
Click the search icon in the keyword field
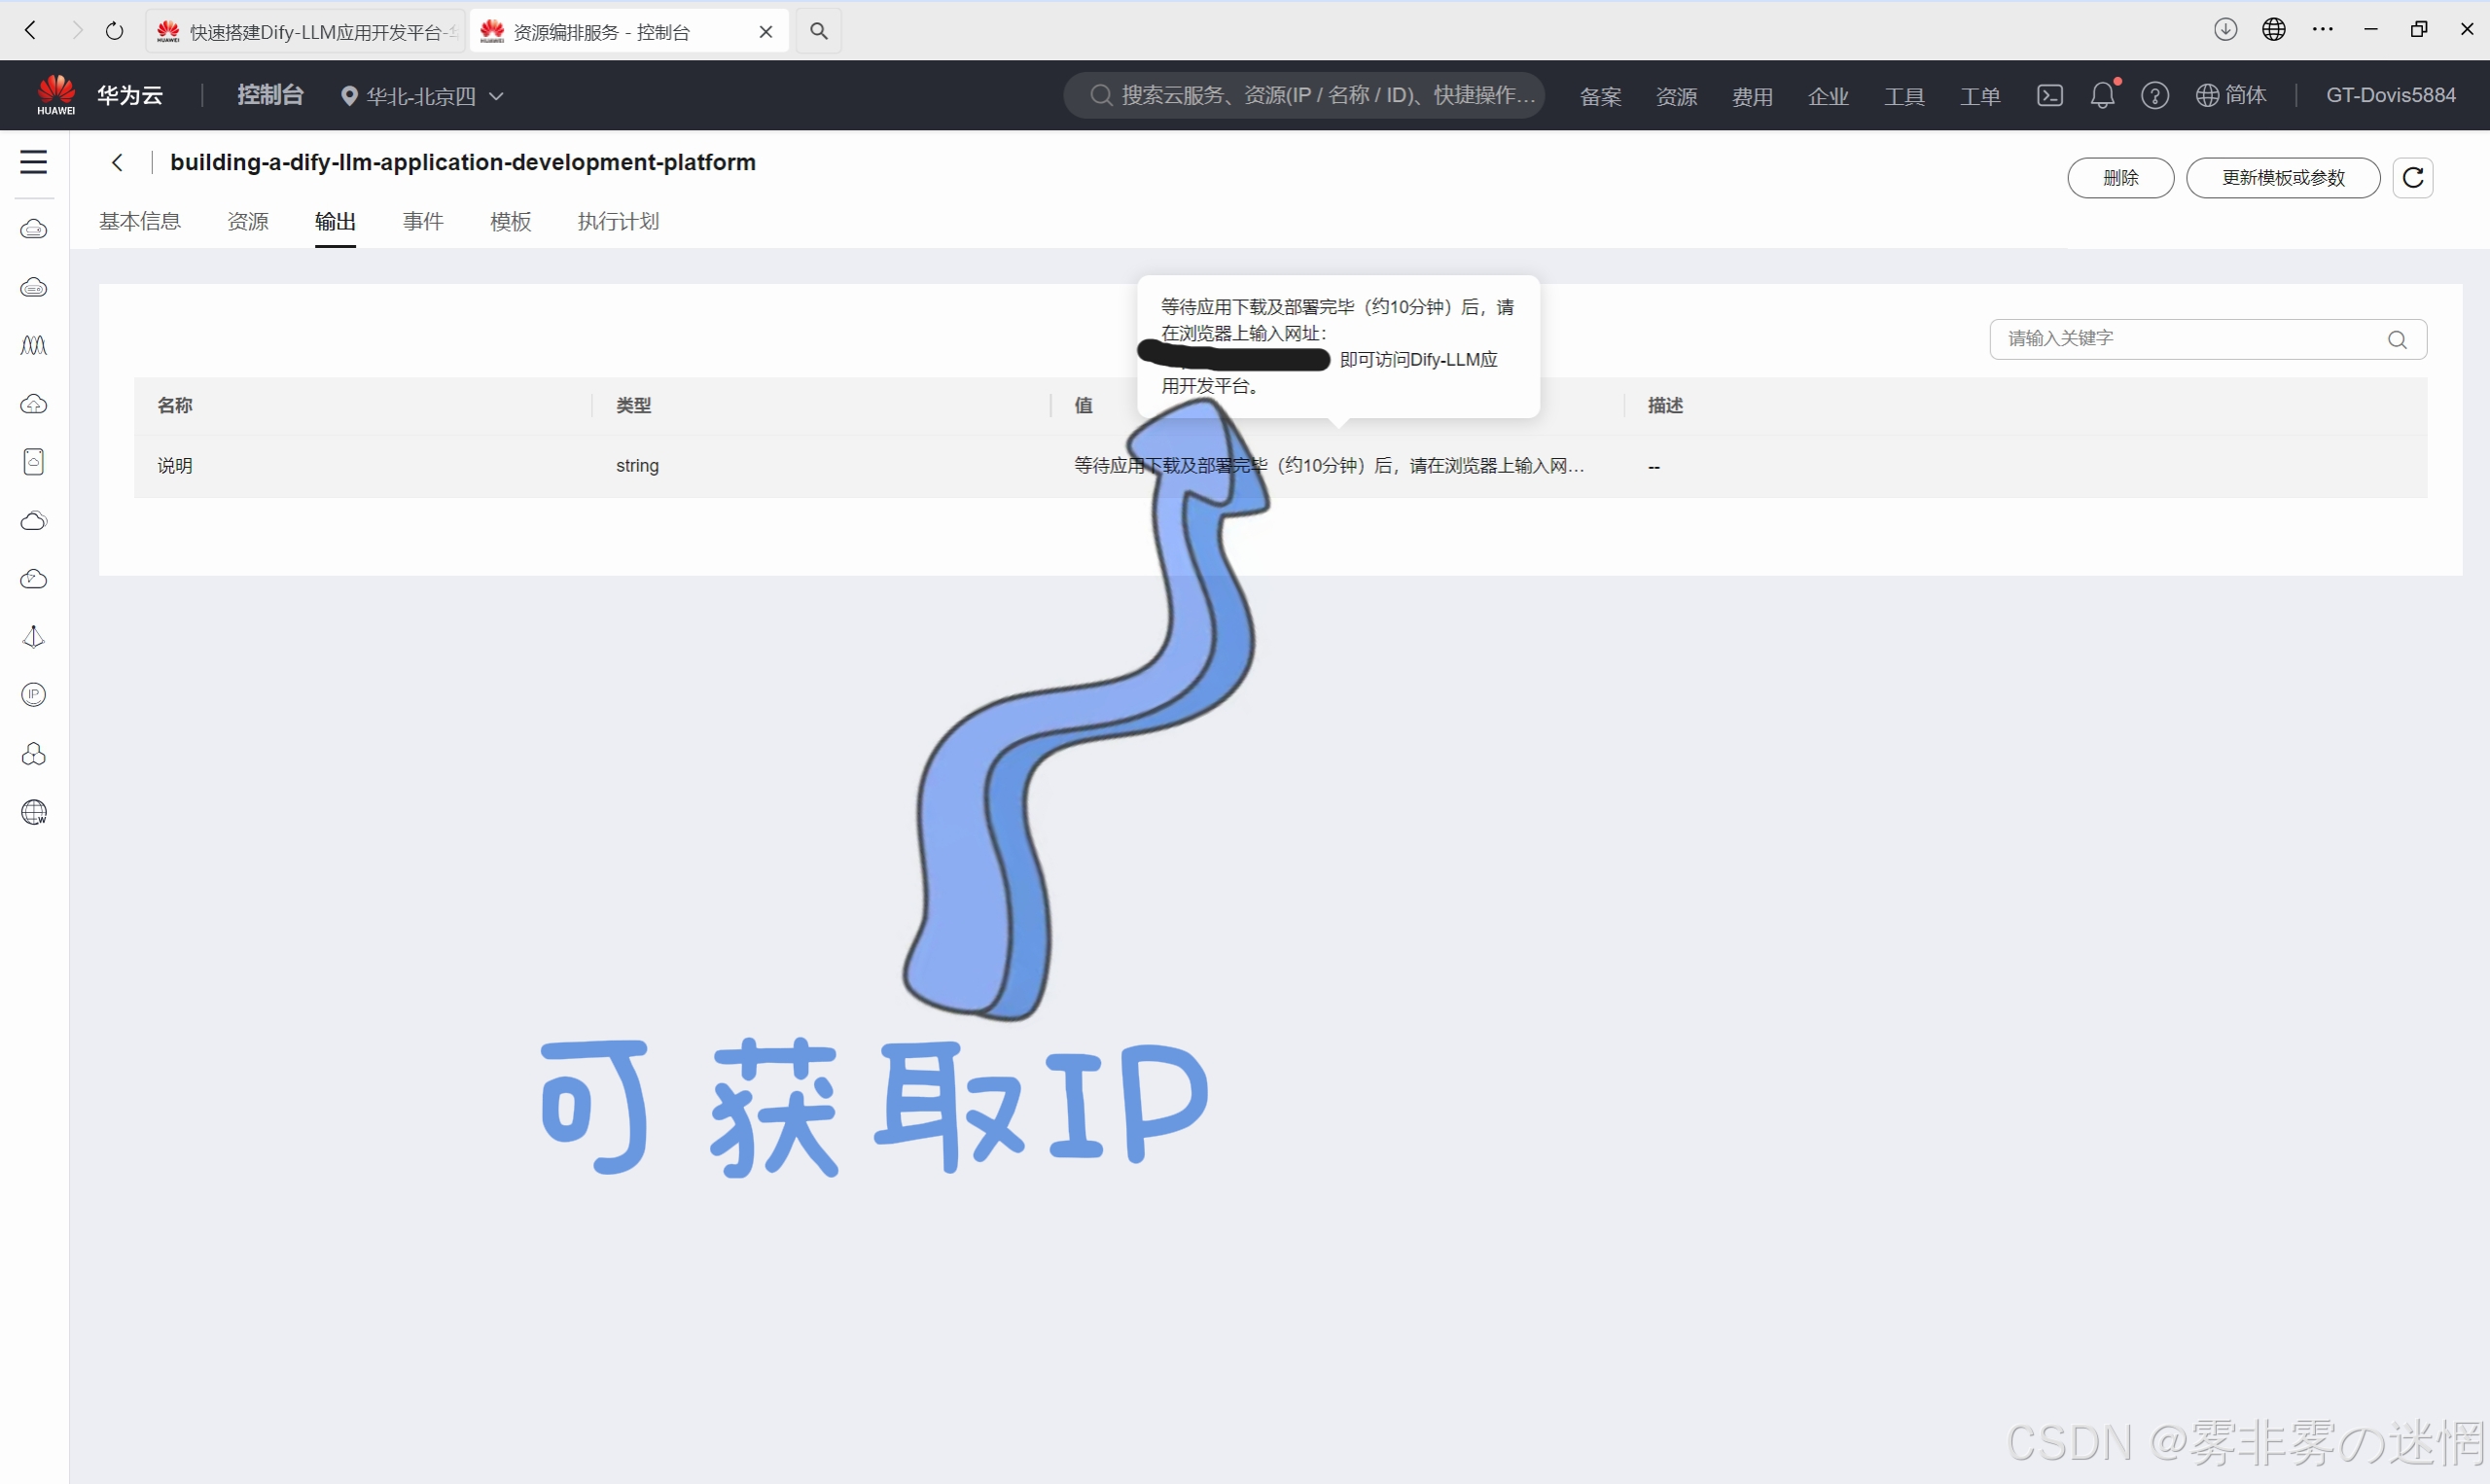pyautogui.click(x=2397, y=340)
